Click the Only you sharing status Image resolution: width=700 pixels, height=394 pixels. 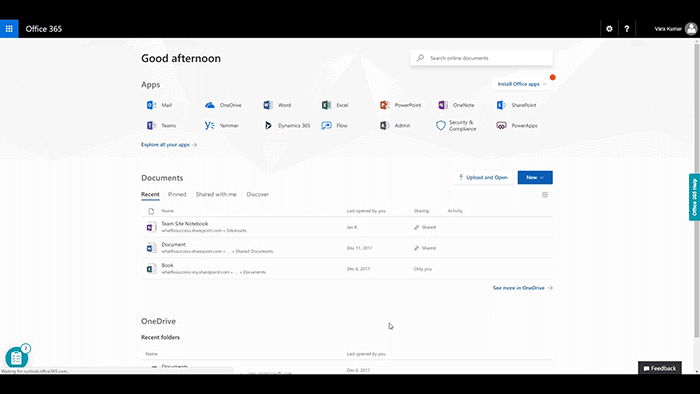[422, 269]
